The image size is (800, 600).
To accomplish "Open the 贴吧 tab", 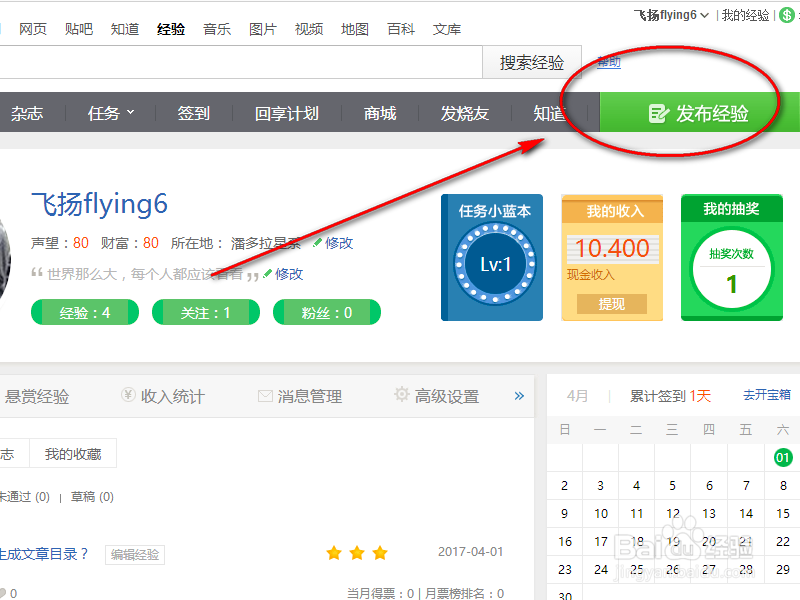I will (x=79, y=29).
